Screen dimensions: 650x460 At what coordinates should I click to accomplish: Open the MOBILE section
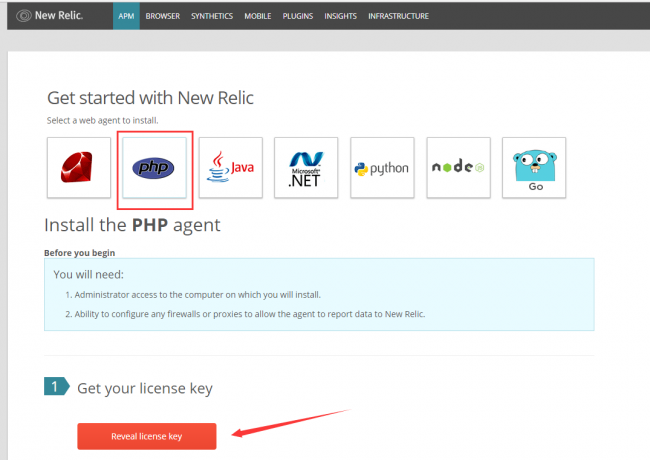pyautogui.click(x=257, y=16)
